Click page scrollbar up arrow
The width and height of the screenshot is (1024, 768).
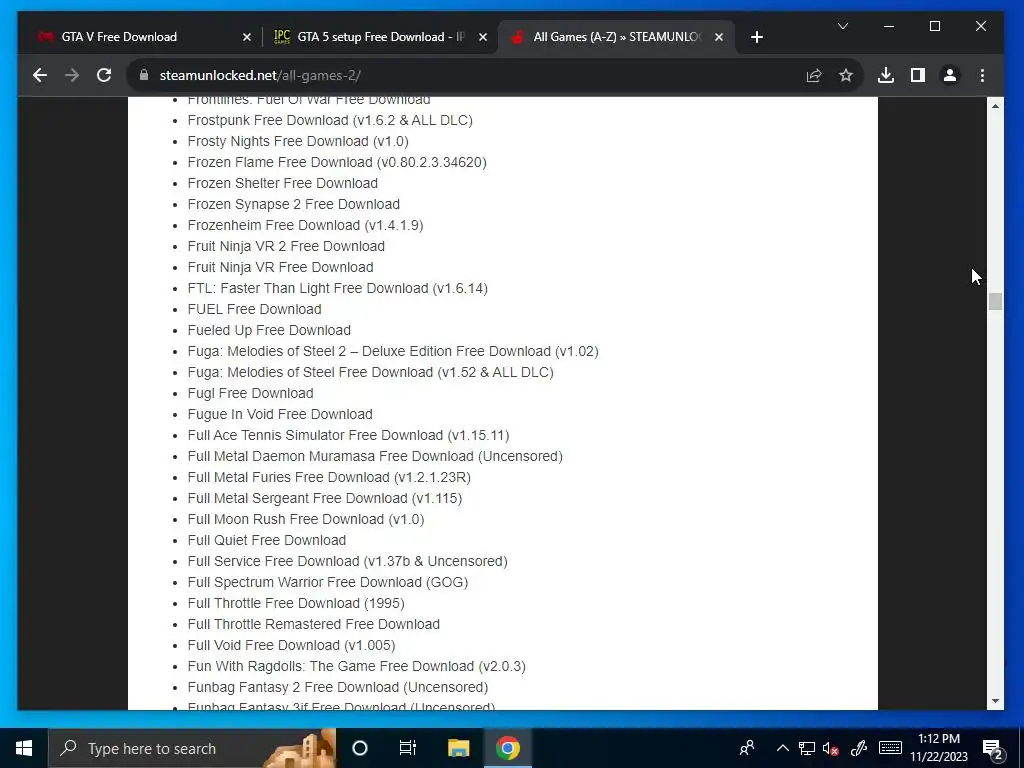click(995, 106)
